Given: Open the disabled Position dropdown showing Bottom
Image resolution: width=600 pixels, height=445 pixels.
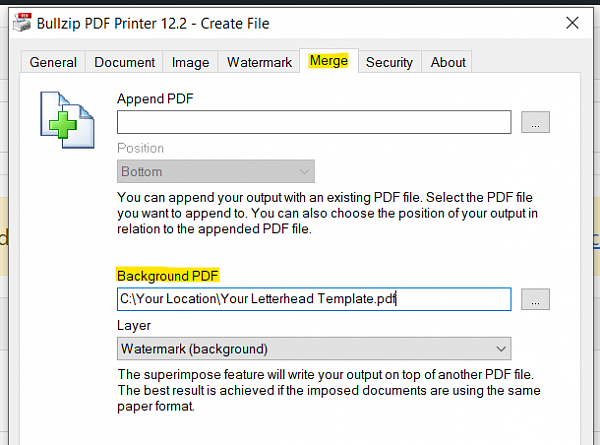Looking at the screenshot, I should (216, 171).
